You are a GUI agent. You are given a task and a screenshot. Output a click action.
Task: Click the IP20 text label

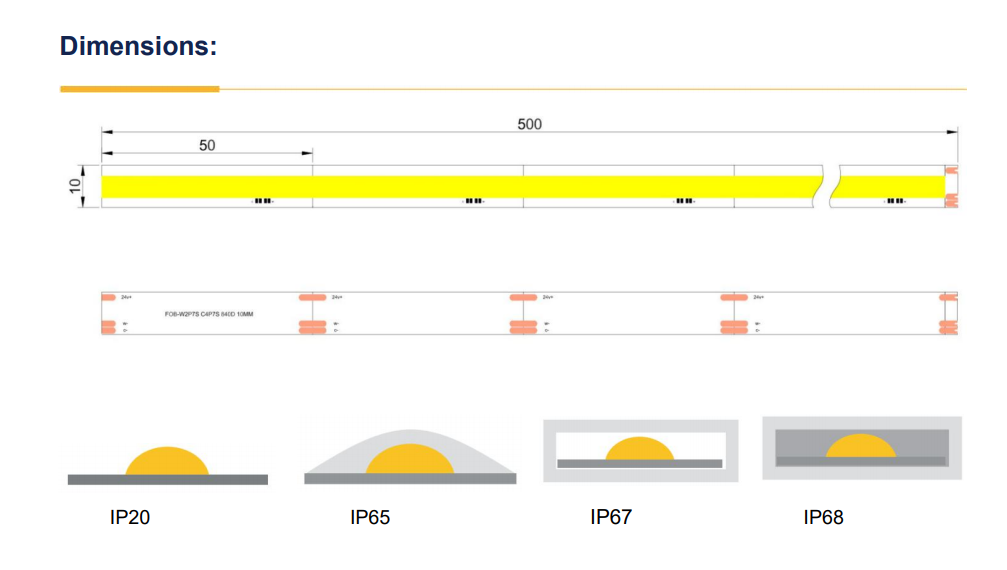click(x=130, y=518)
